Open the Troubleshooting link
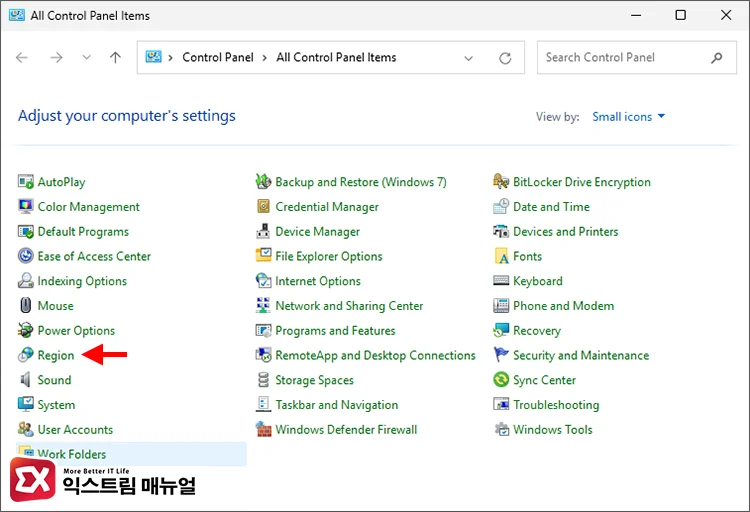This screenshot has height=512, width=750. click(556, 405)
